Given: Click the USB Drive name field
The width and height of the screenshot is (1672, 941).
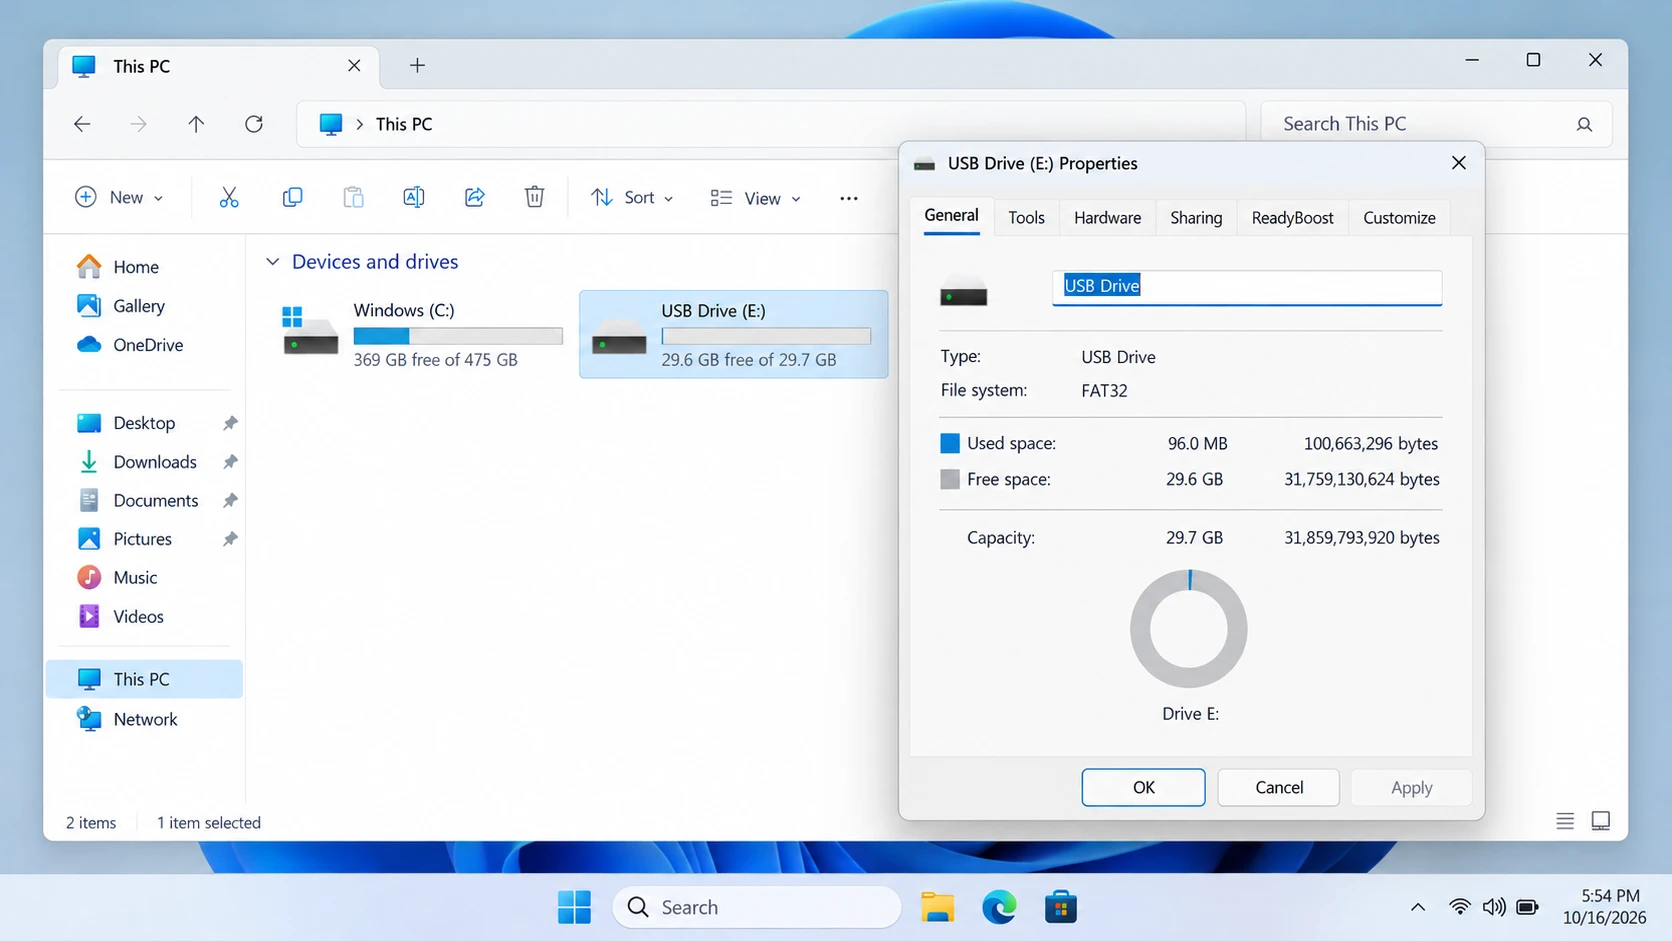Looking at the screenshot, I should pyautogui.click(x=1247, y=287).
